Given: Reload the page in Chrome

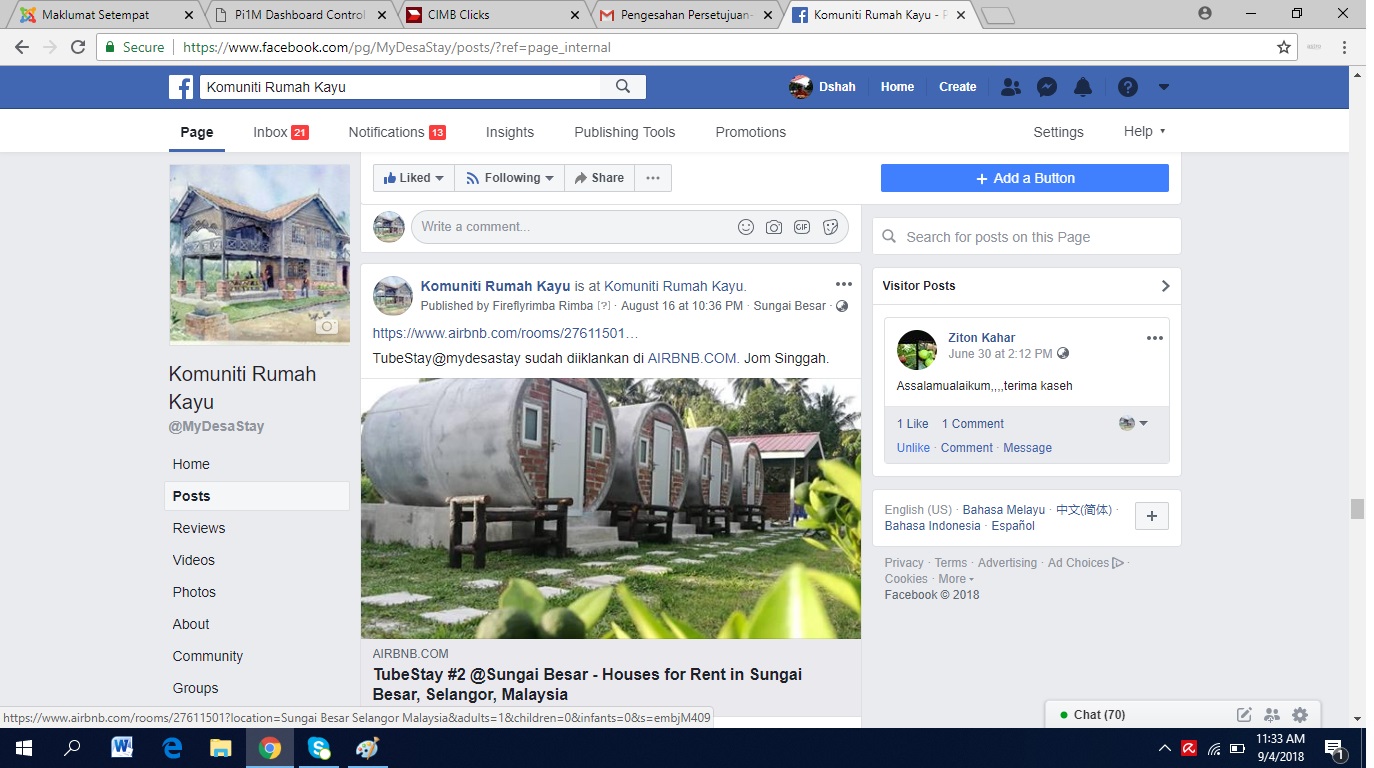Looking at the screenshot, I should pos(77,47).
